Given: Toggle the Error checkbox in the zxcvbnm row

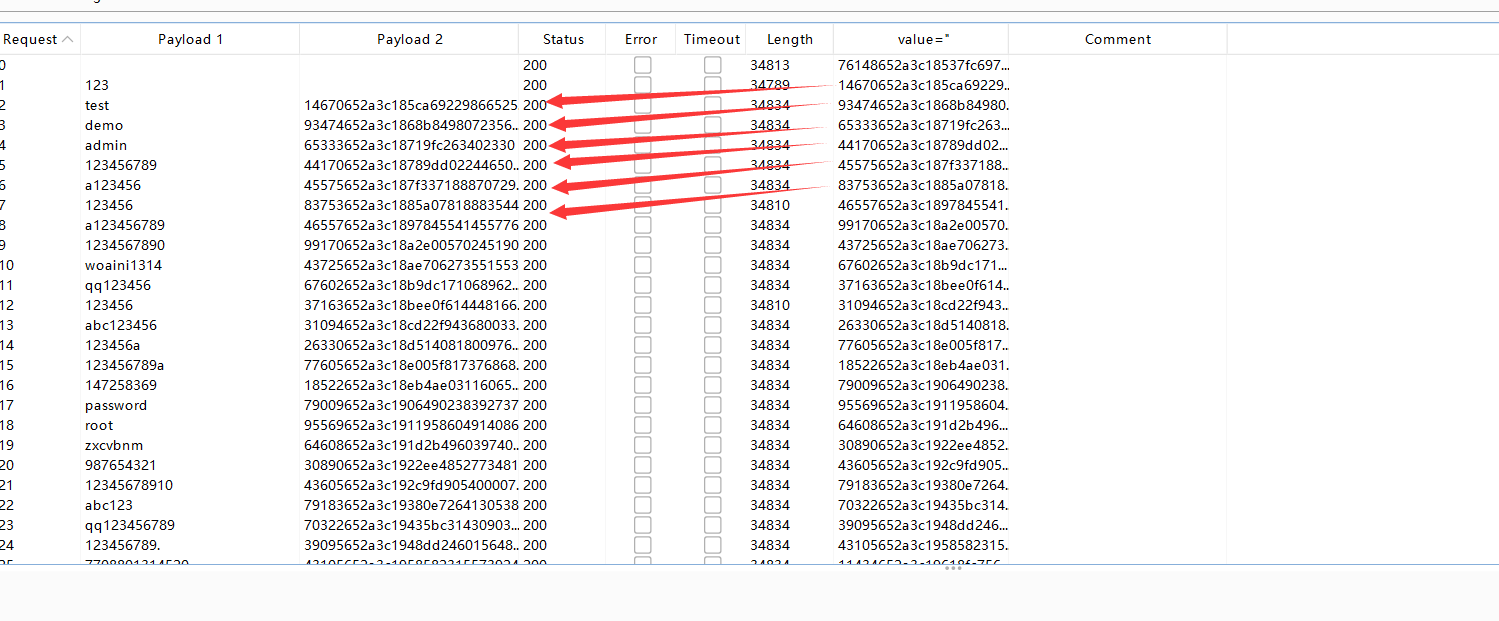Looking at the screenshot, I should pos(642,445).
